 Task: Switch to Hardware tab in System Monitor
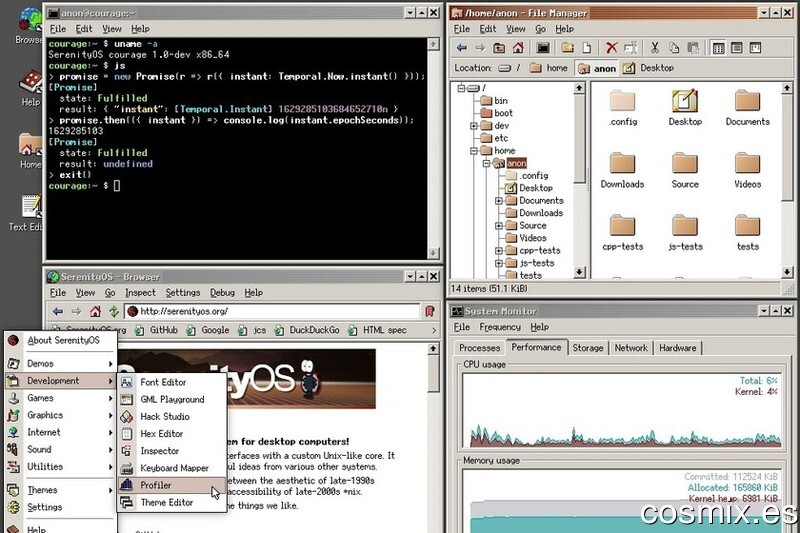tap(678, 348)
